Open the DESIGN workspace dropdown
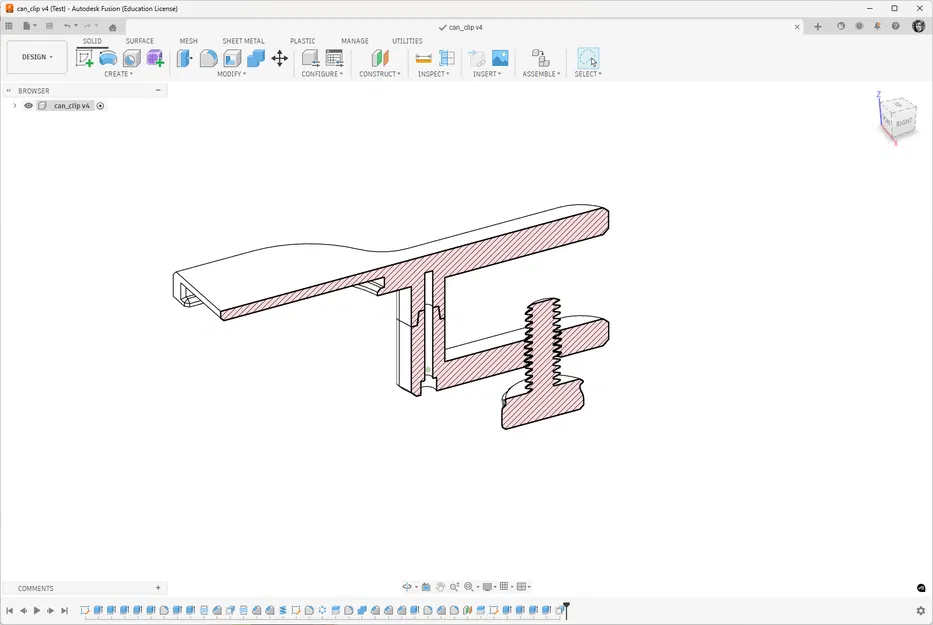 point(36,57)
